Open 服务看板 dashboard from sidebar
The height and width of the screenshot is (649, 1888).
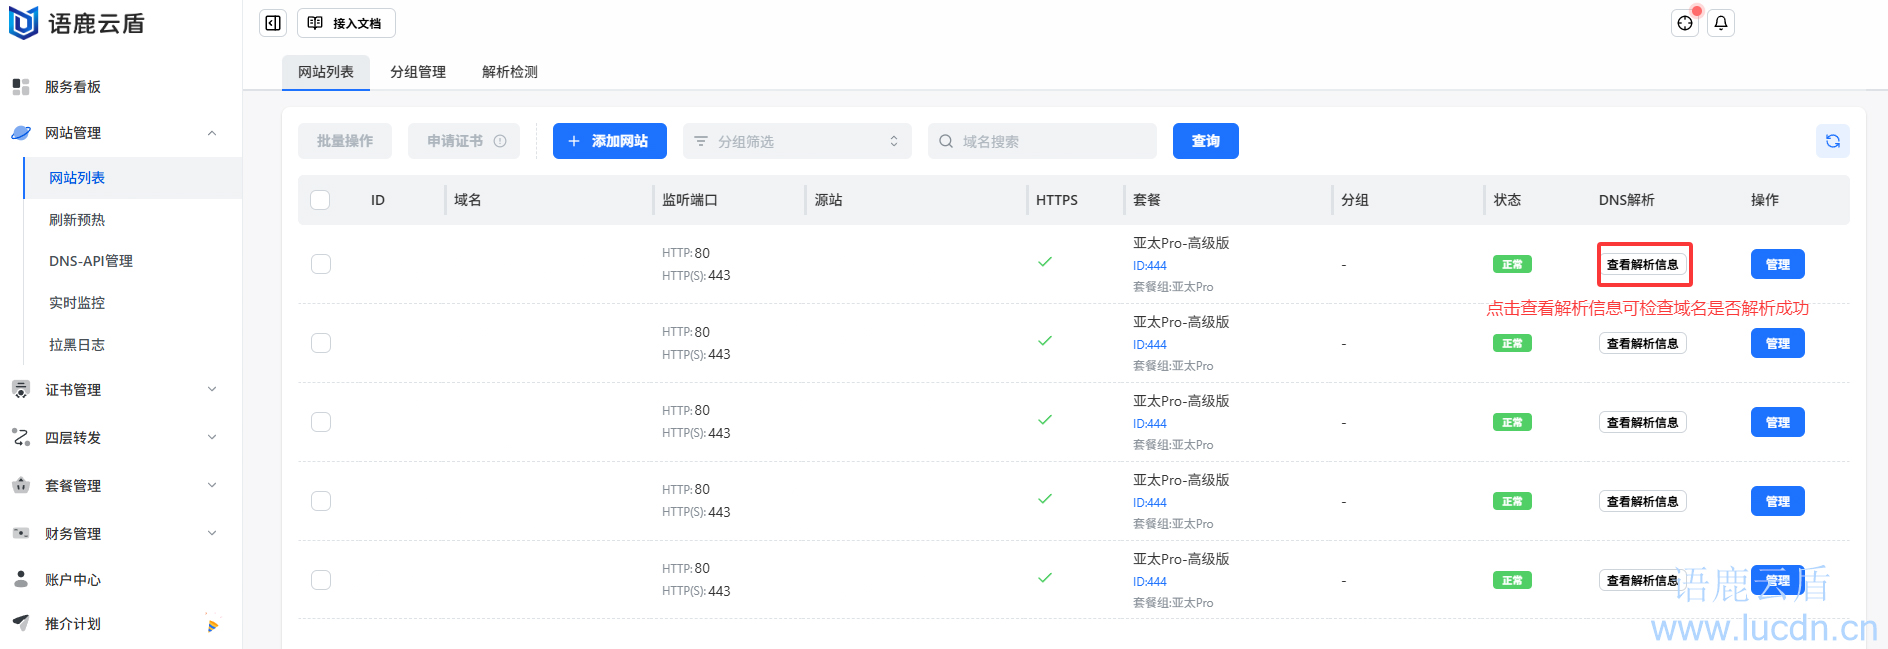(x=73, y=87)
